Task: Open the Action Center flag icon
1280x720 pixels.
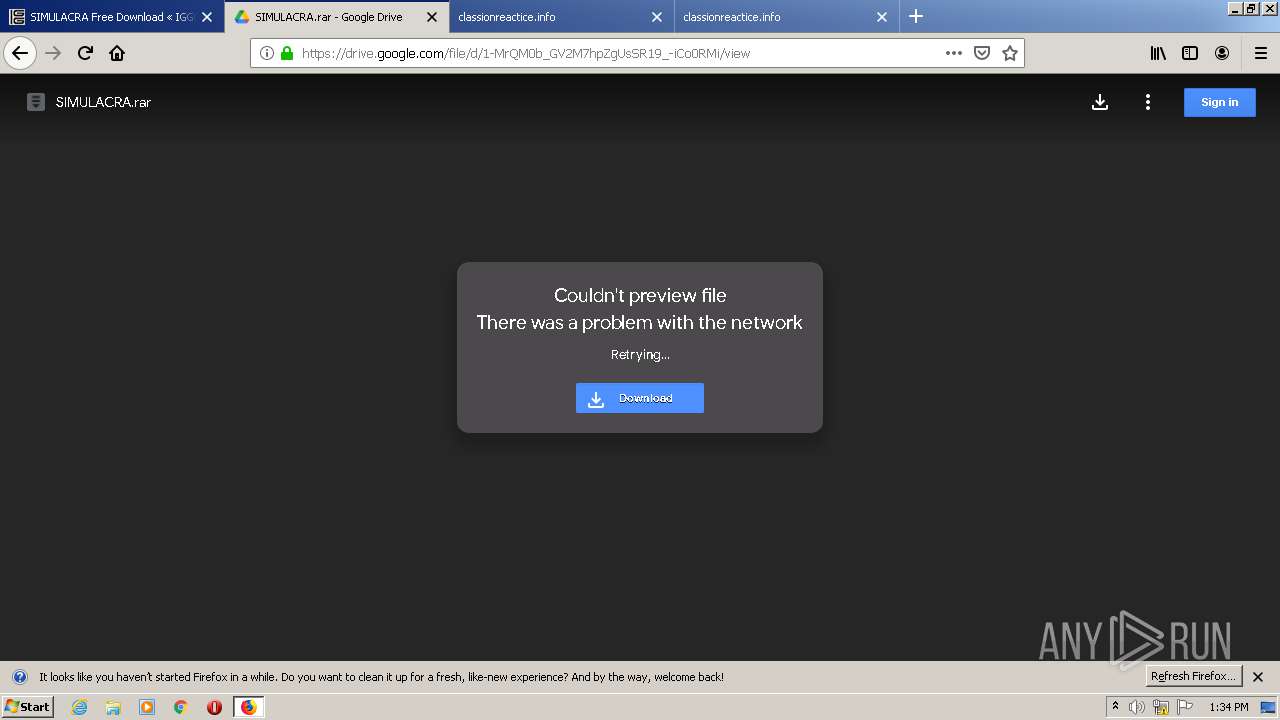Action: point(1185,707)
